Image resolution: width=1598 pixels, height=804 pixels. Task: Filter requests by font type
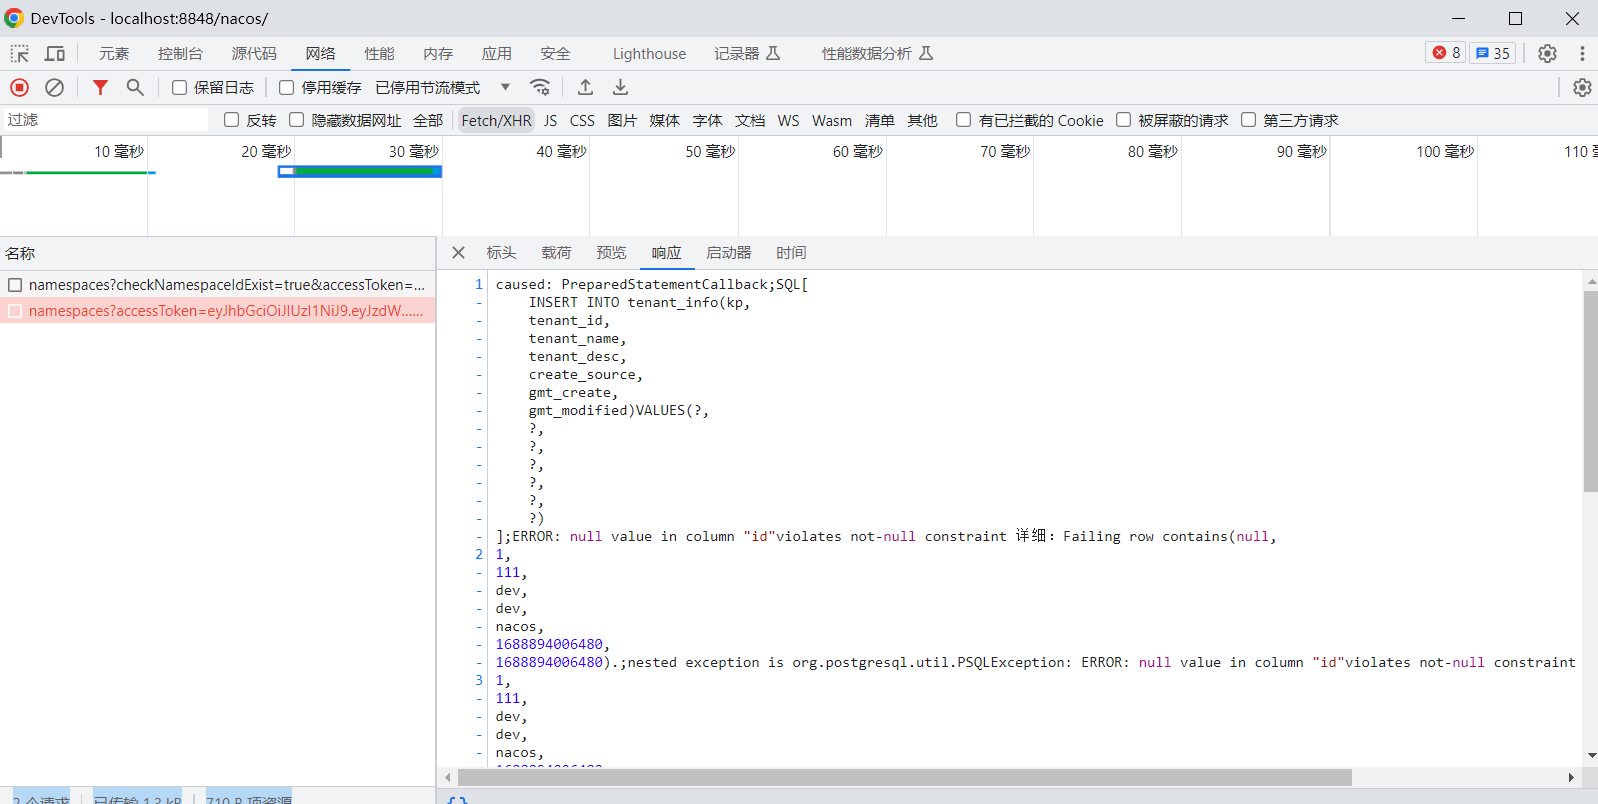pyautogui.click(x=707, y=120)
